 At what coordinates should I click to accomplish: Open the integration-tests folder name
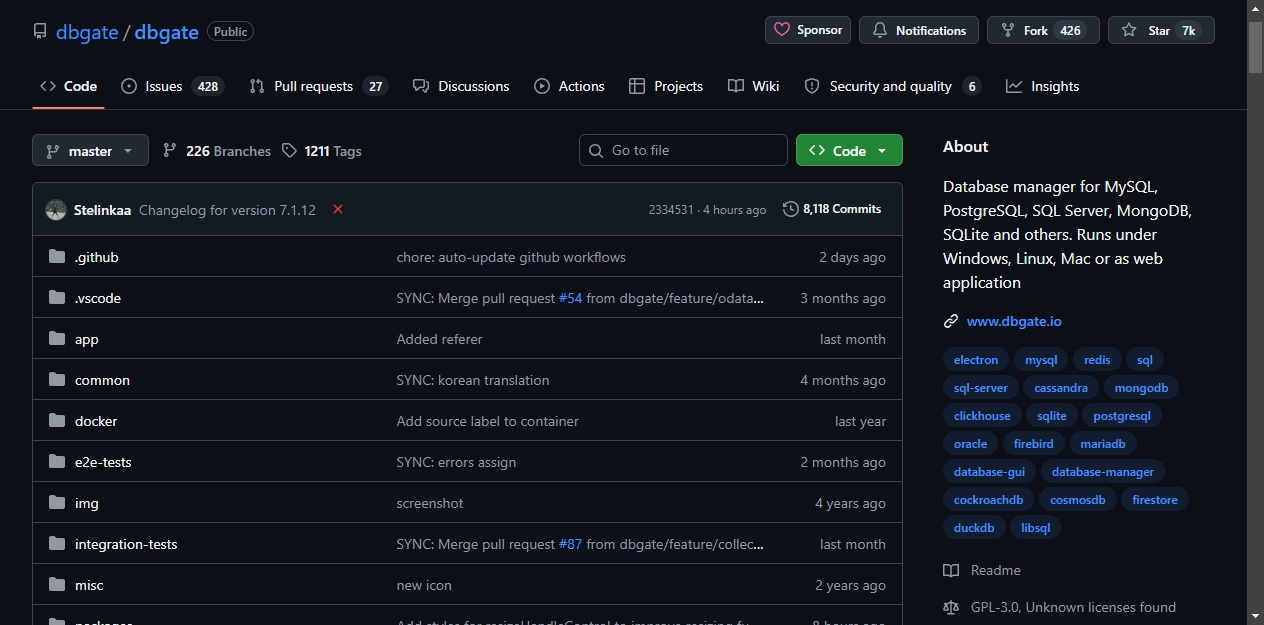(126, 544)
